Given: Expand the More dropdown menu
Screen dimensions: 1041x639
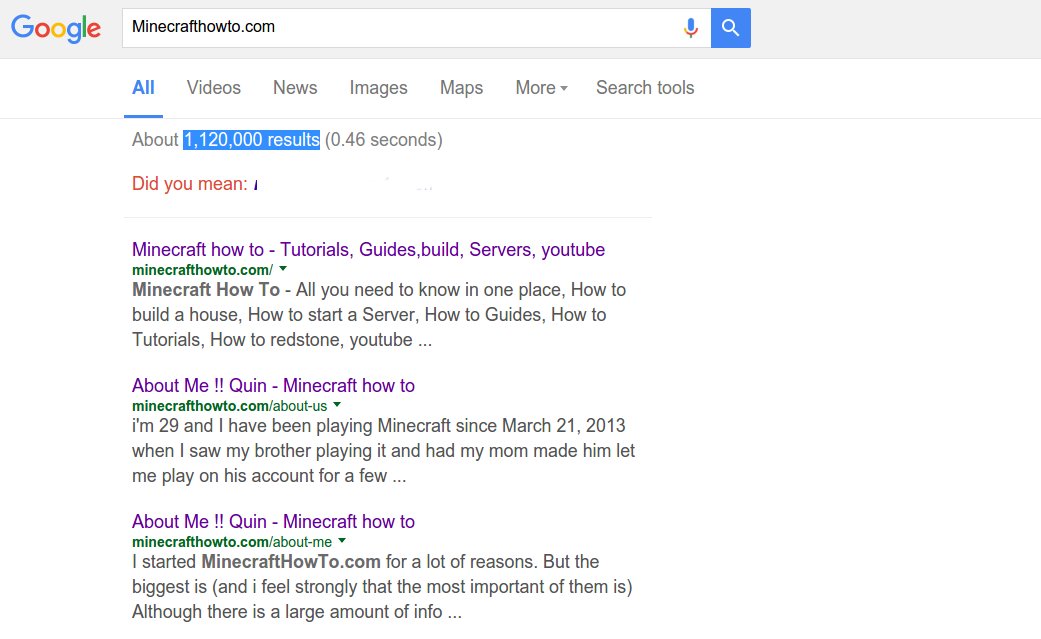Looking at the screenshot, I should tap(541, 88).
